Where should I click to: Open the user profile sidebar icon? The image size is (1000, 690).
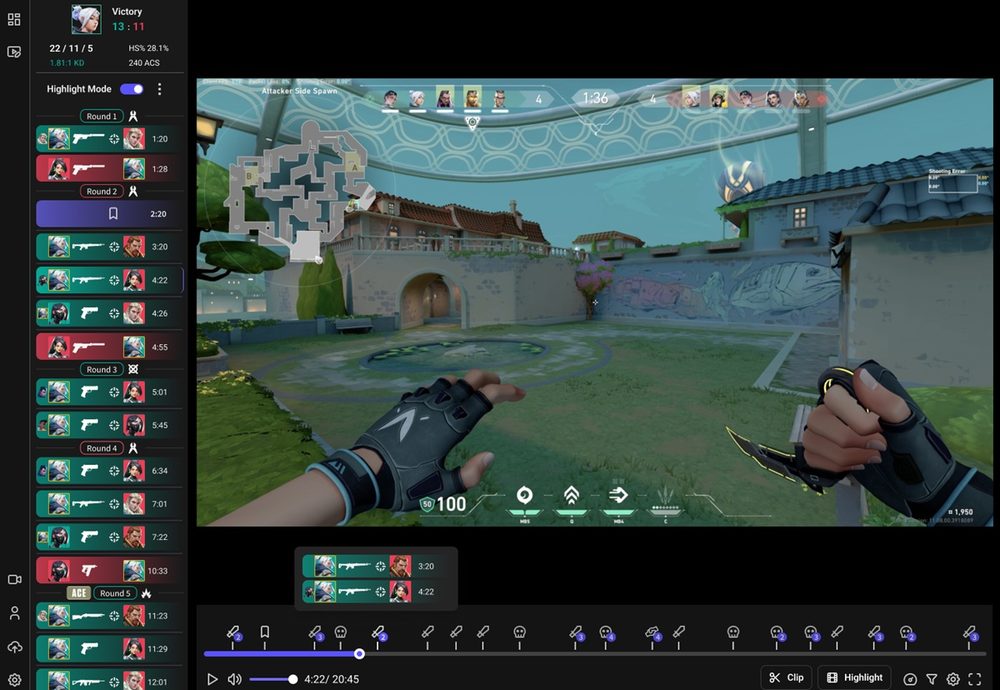(14, 613)
